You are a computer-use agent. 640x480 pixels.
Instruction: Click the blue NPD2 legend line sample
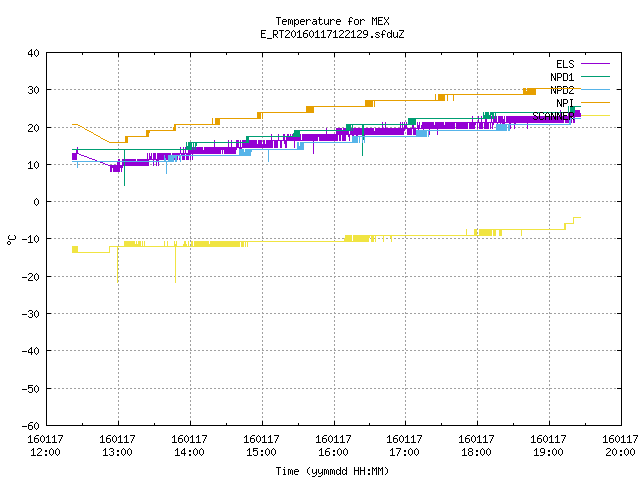(x=595, y=89)
